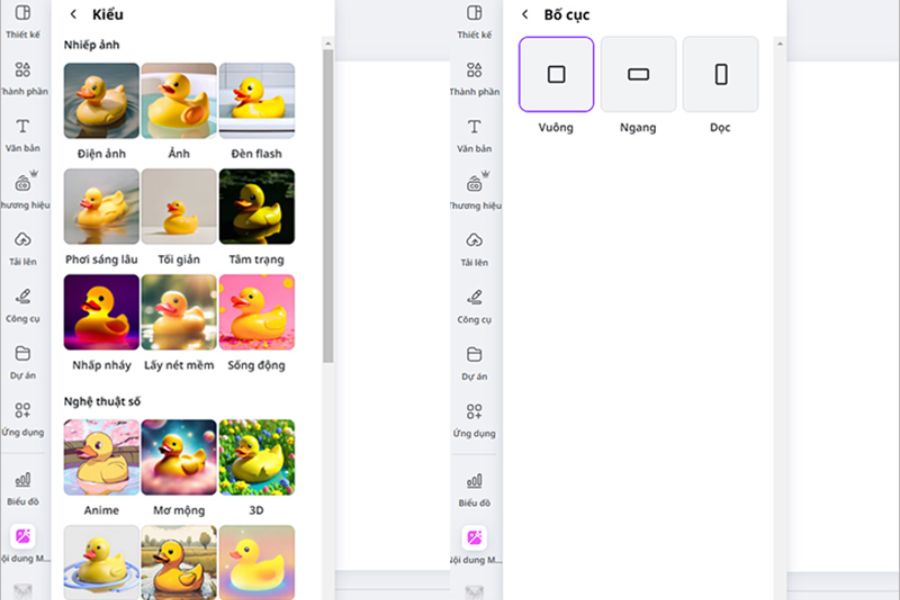Click Biểu đồ chart icon beside the Kiểu panel
The width and height of the screenshot is (900, 600).
[x=23, y=481]
